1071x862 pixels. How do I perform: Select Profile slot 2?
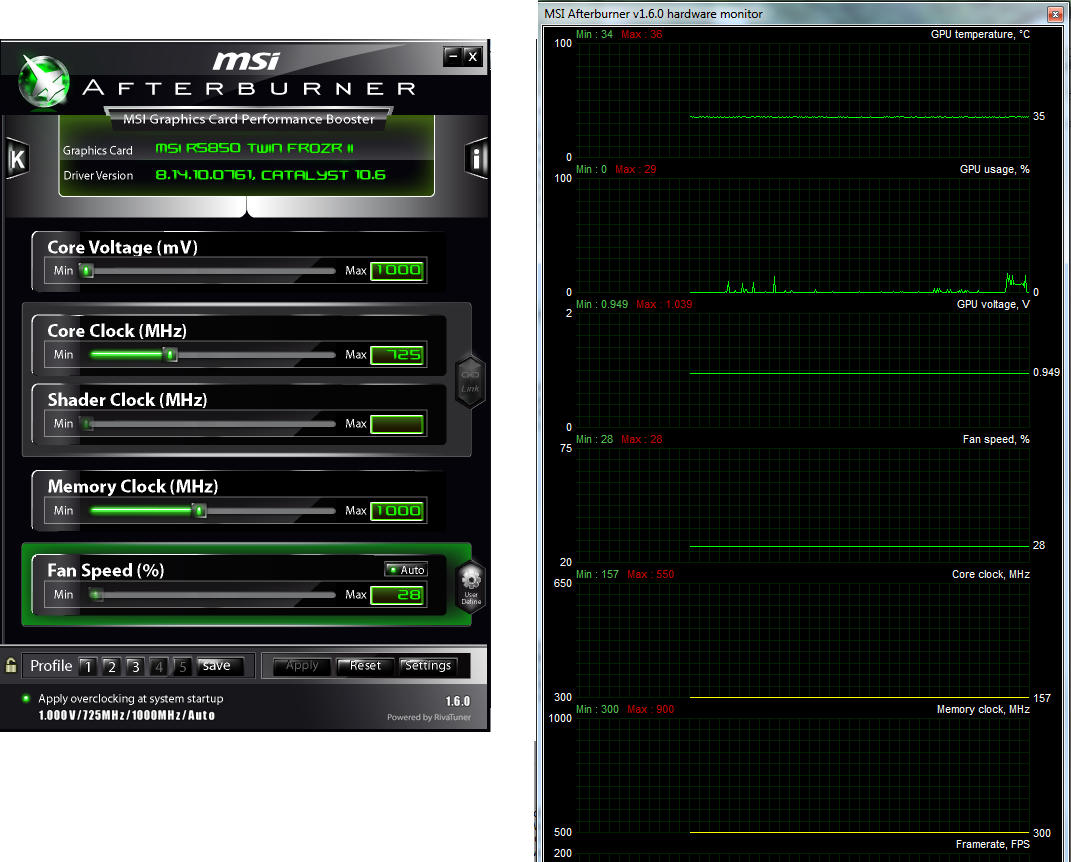[111, 666]
